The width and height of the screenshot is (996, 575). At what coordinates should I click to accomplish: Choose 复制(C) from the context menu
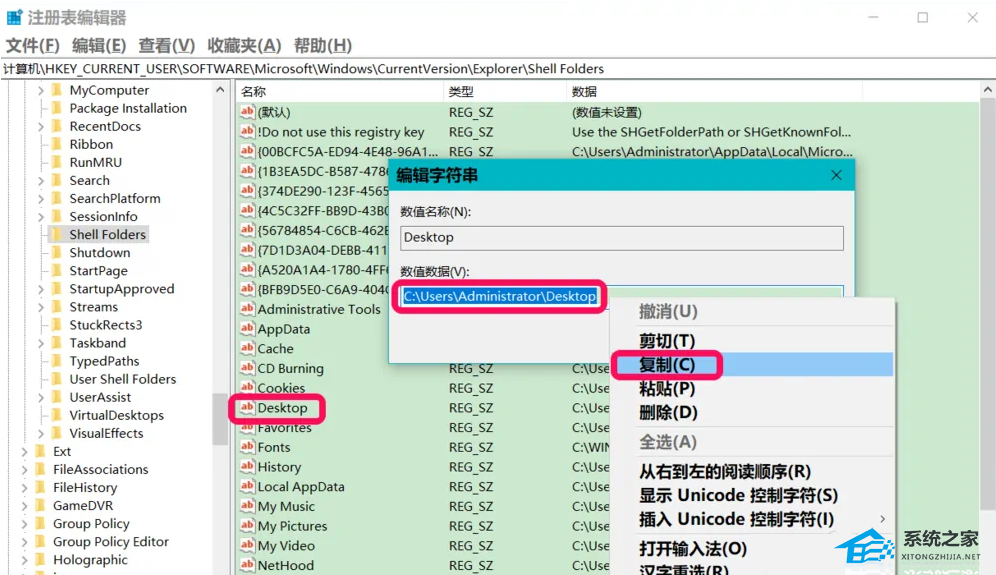point(667,365)
